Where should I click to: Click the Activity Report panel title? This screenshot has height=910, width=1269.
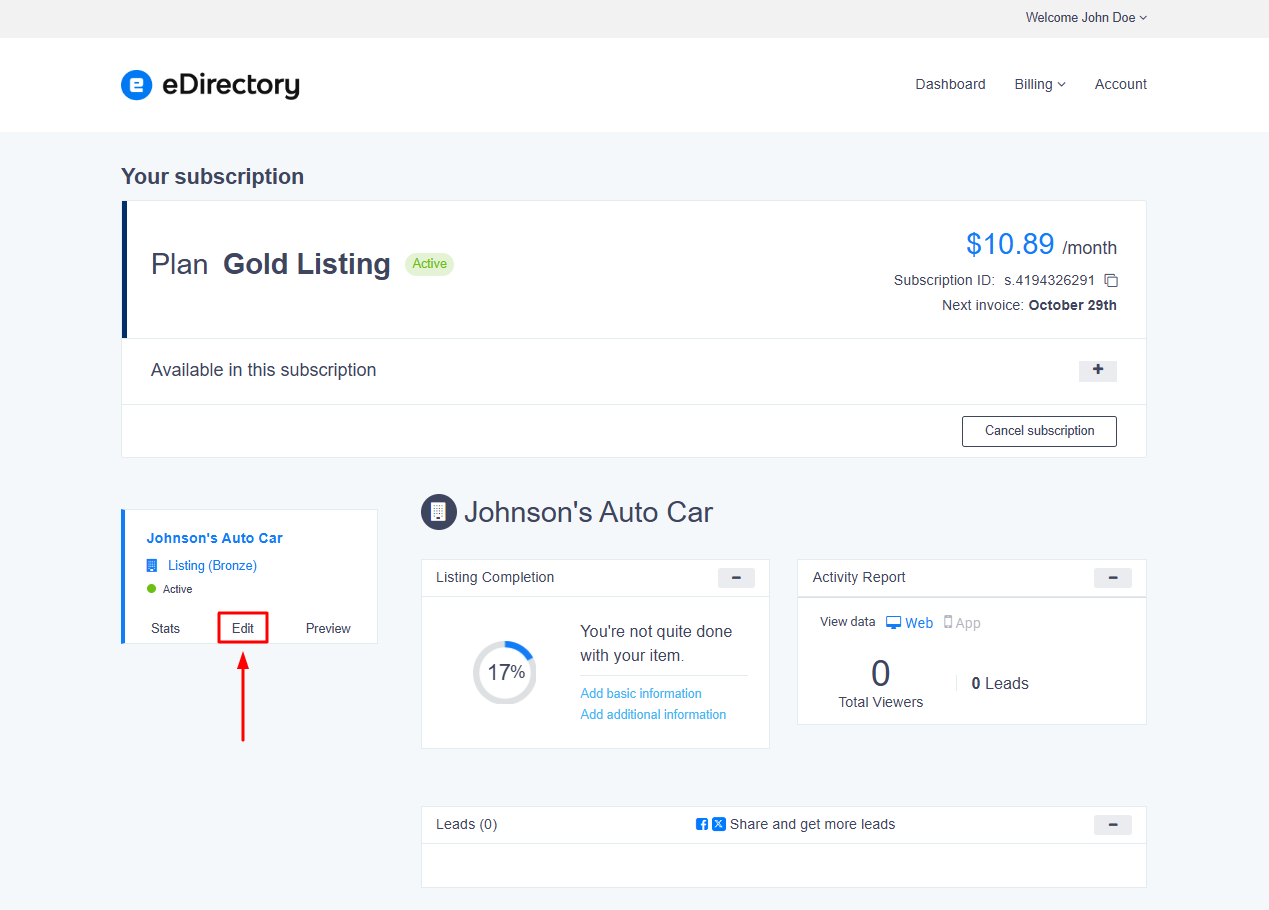point(859,578)
